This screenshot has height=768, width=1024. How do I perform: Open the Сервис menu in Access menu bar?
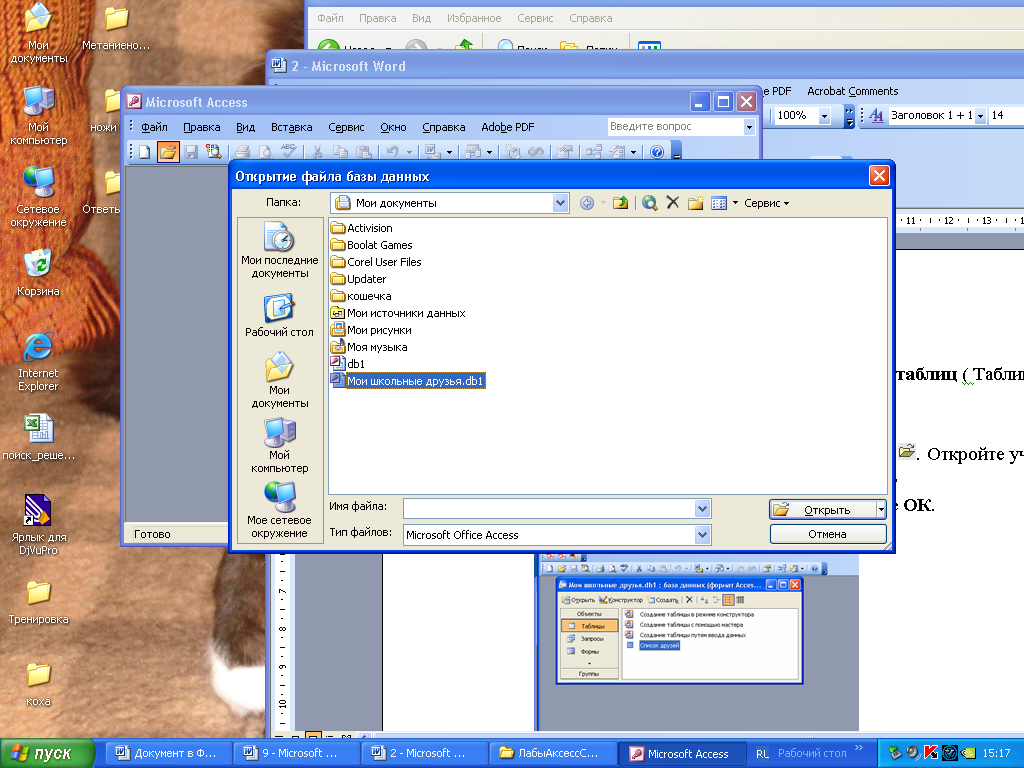(x=346, y=127)
